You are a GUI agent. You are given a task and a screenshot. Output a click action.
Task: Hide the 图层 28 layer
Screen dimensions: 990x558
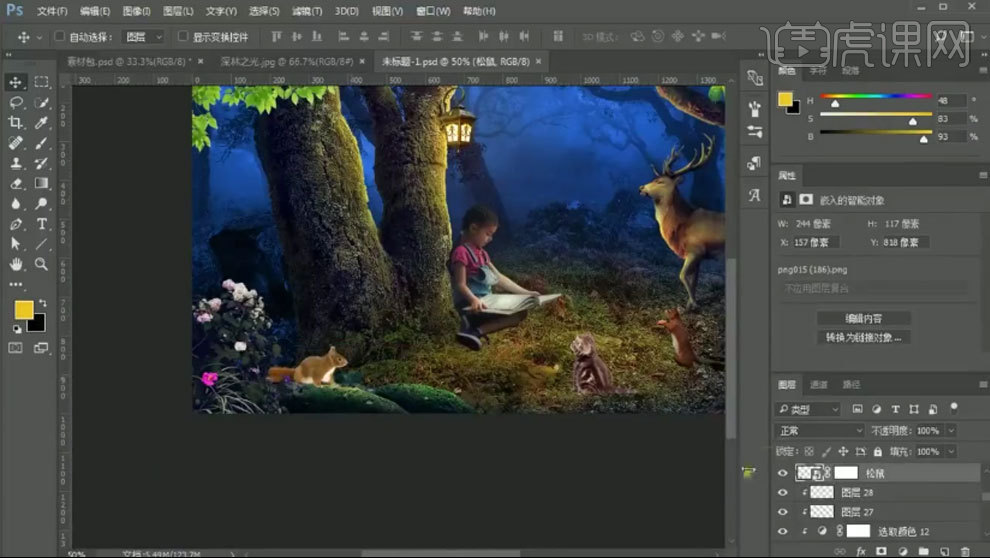[x=783, y=492]
